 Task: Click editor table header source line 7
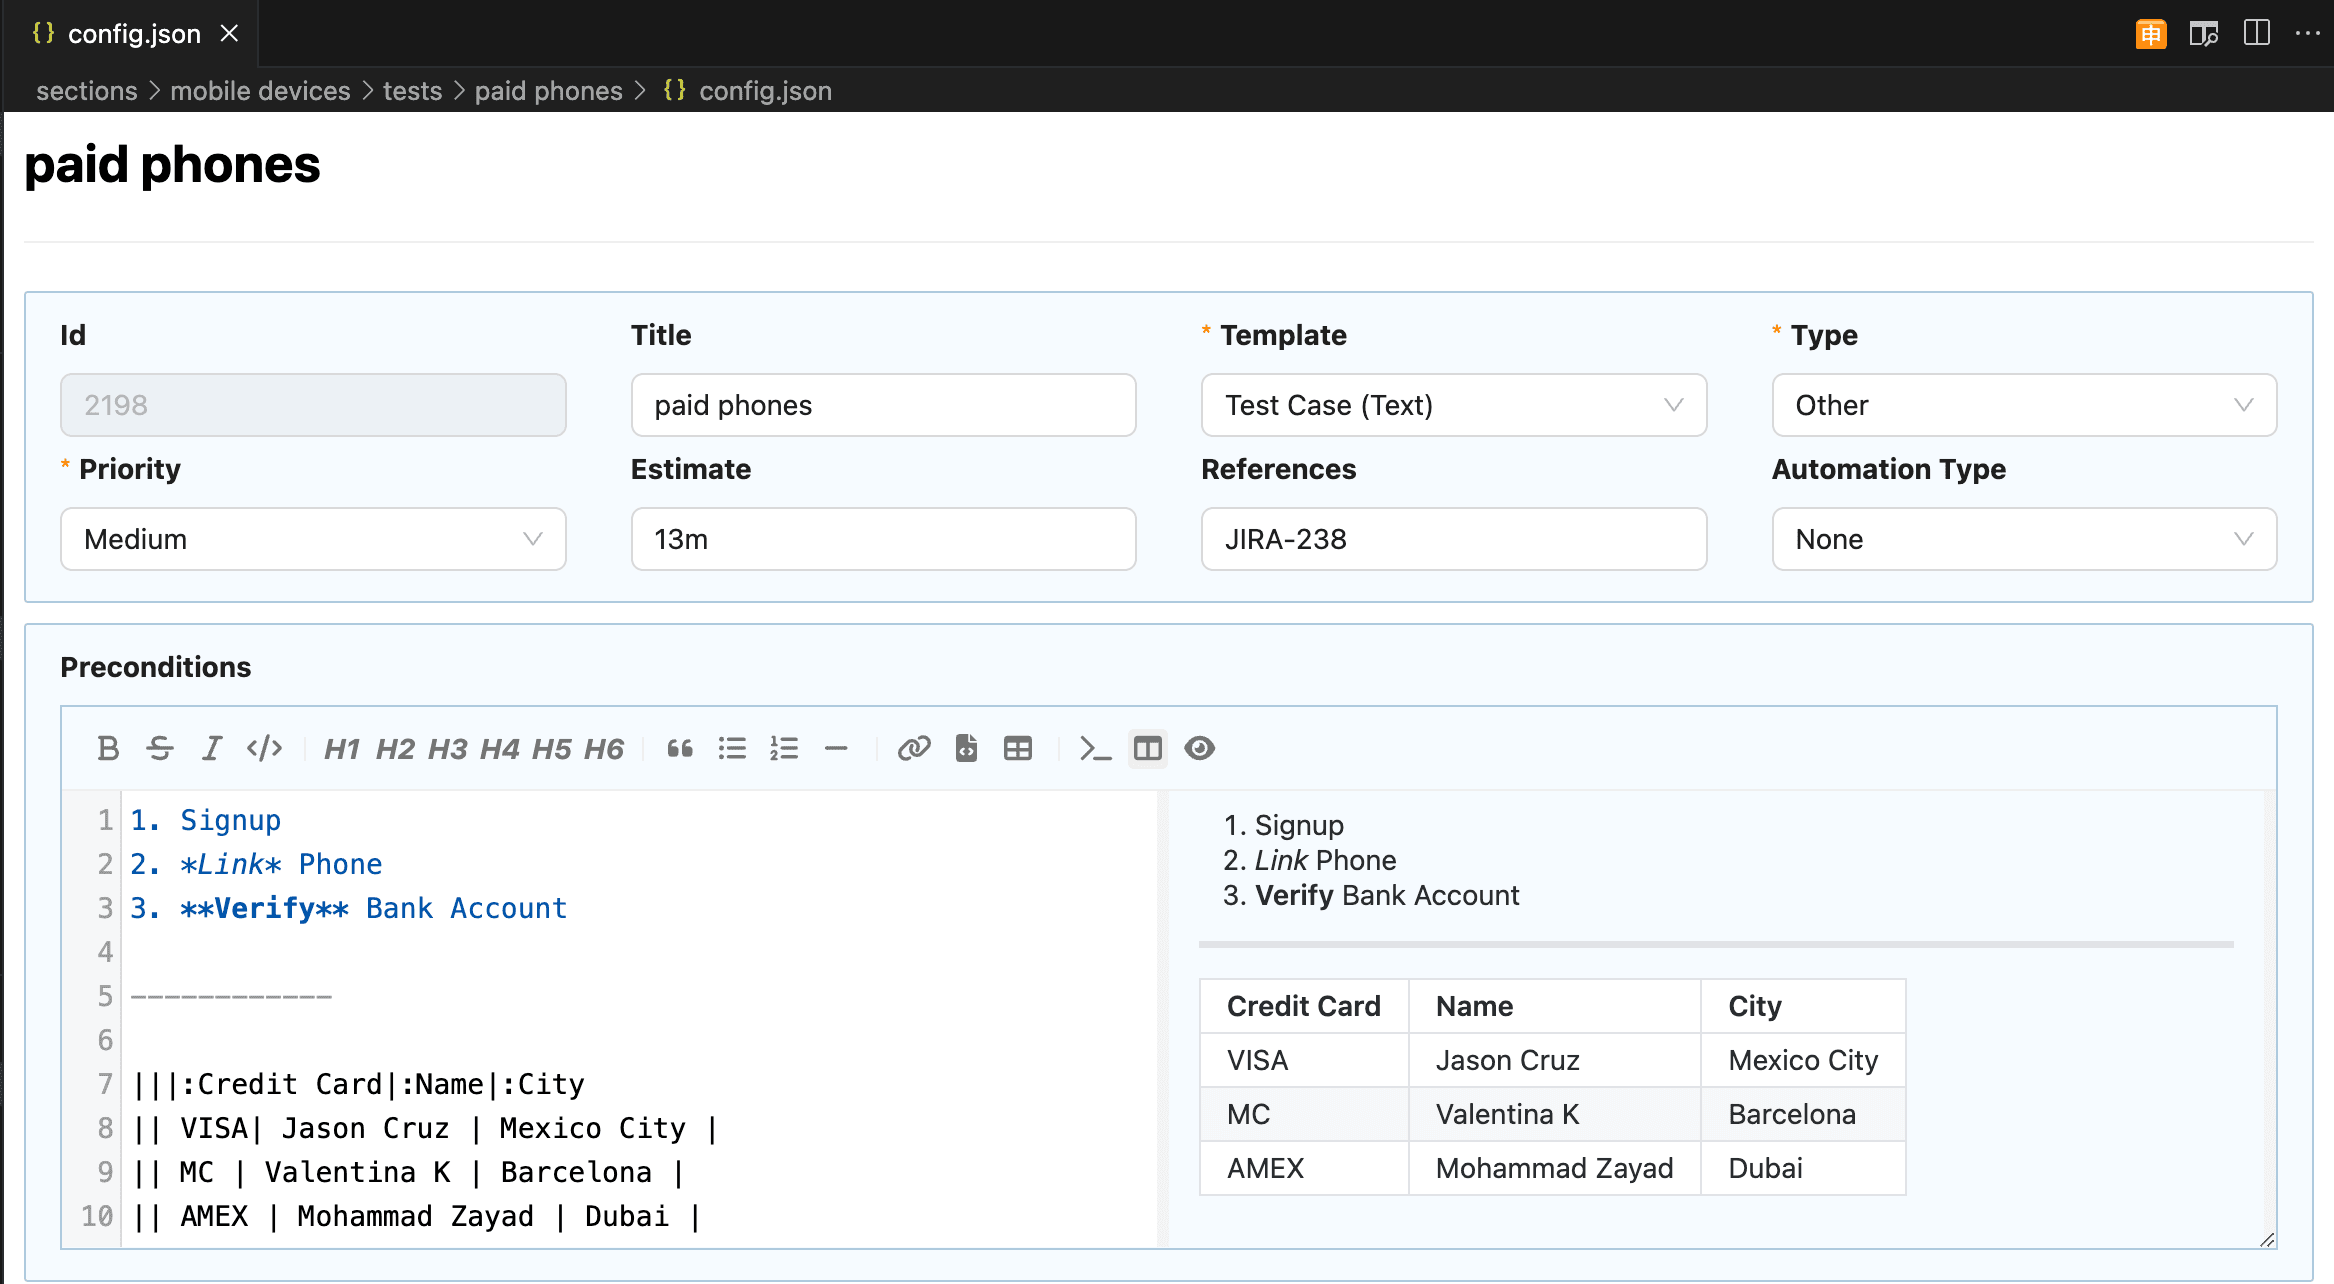pos(359,1084)
